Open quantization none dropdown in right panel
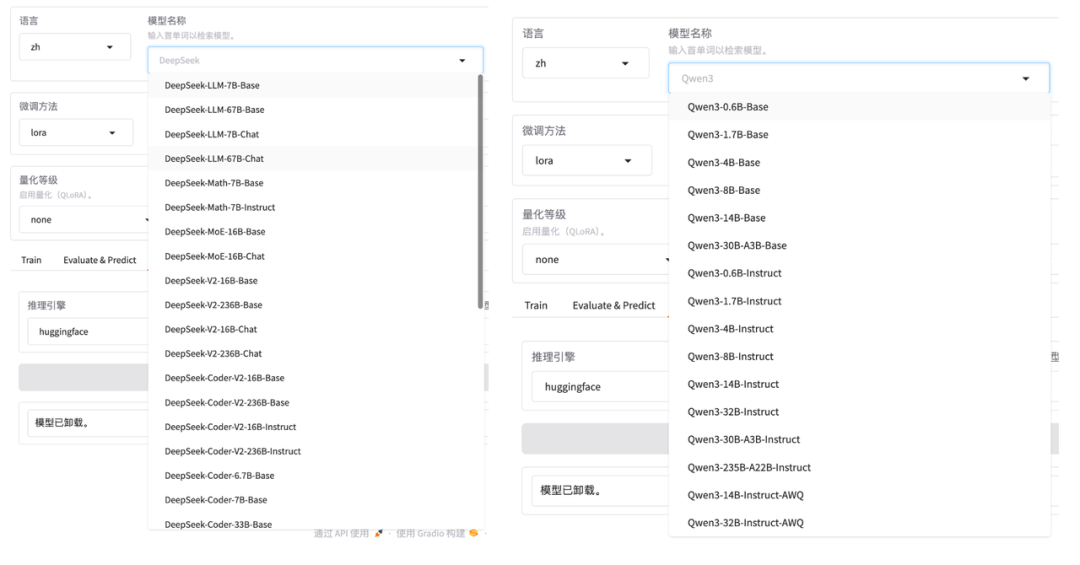1080x565 pixels. point(595,260)
